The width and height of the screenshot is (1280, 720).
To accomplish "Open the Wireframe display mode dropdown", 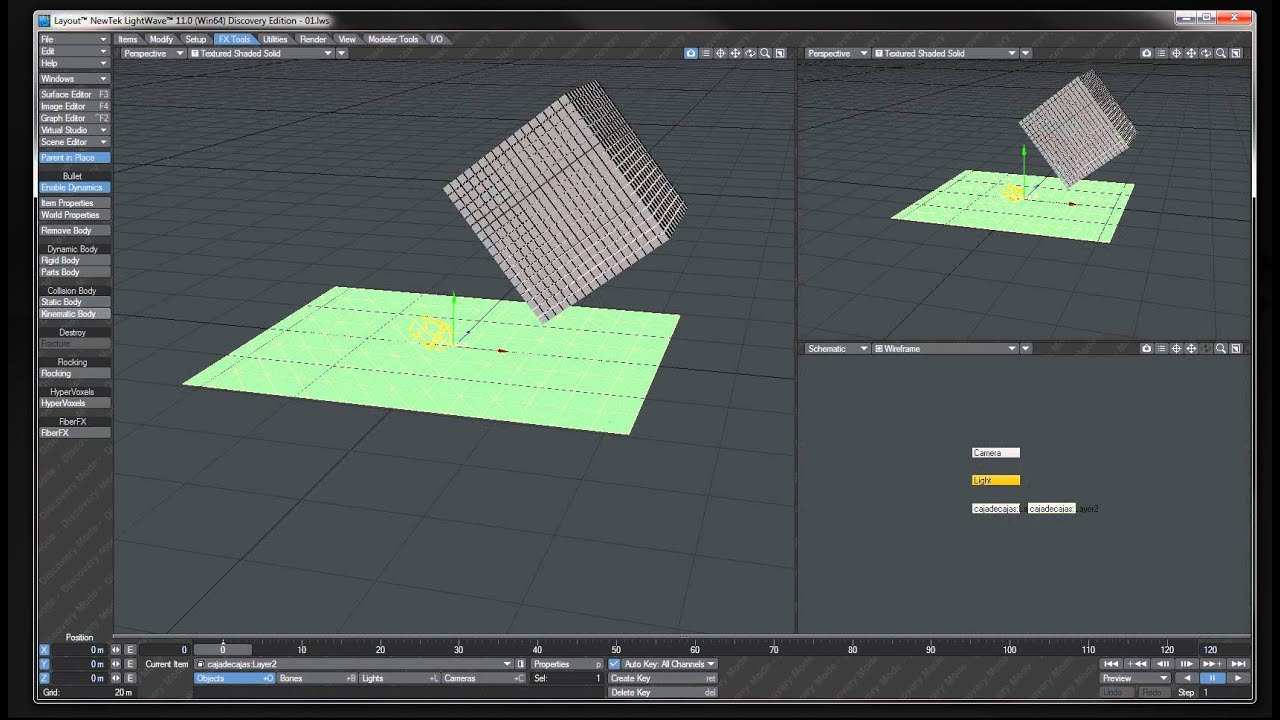I will (x=945, y=349).
